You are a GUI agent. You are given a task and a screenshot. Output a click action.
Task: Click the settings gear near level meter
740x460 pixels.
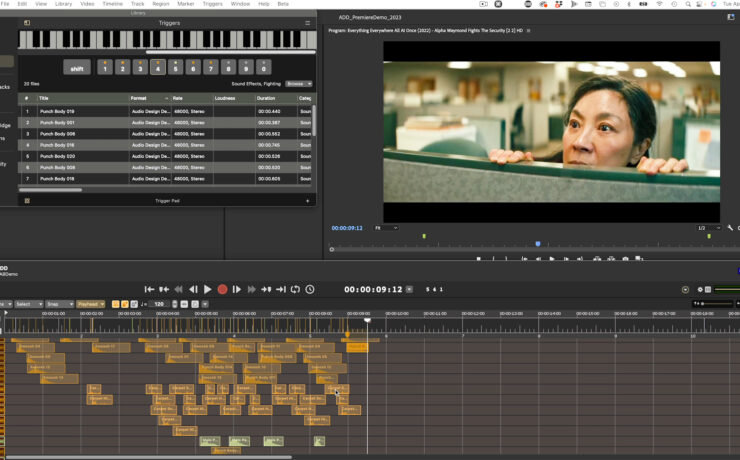700,289
